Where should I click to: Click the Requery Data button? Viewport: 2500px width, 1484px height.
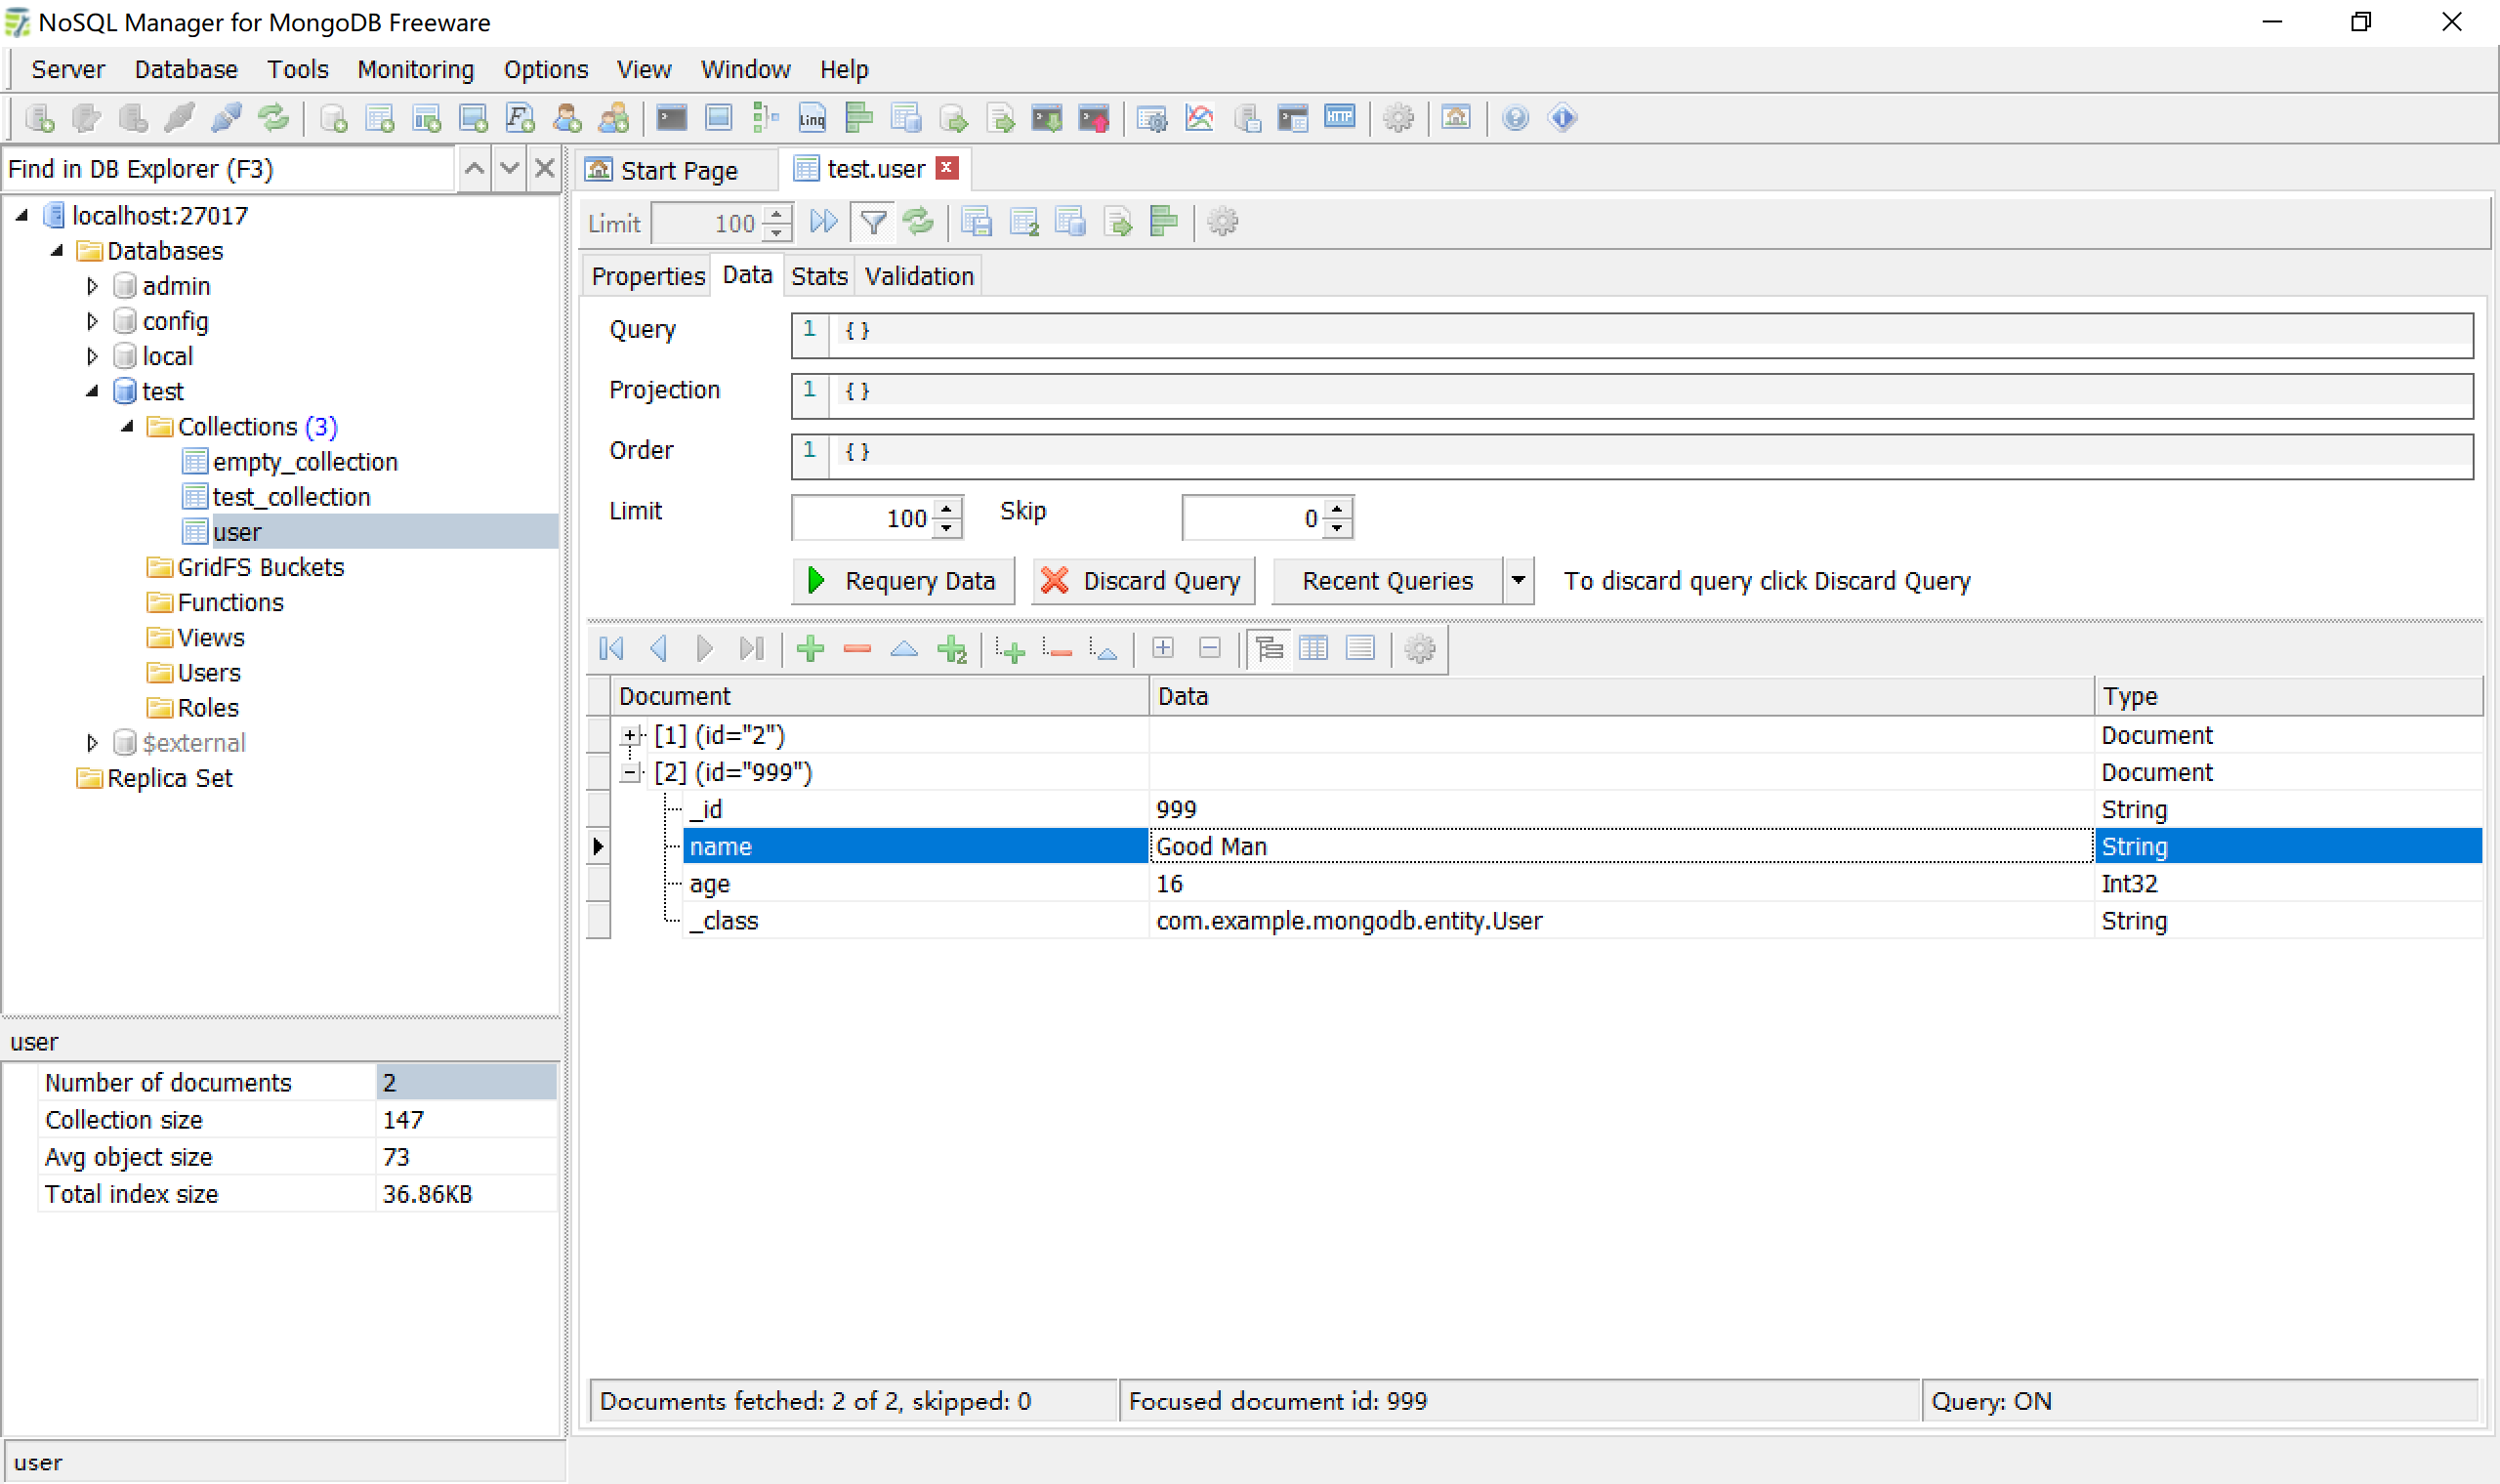902,580
